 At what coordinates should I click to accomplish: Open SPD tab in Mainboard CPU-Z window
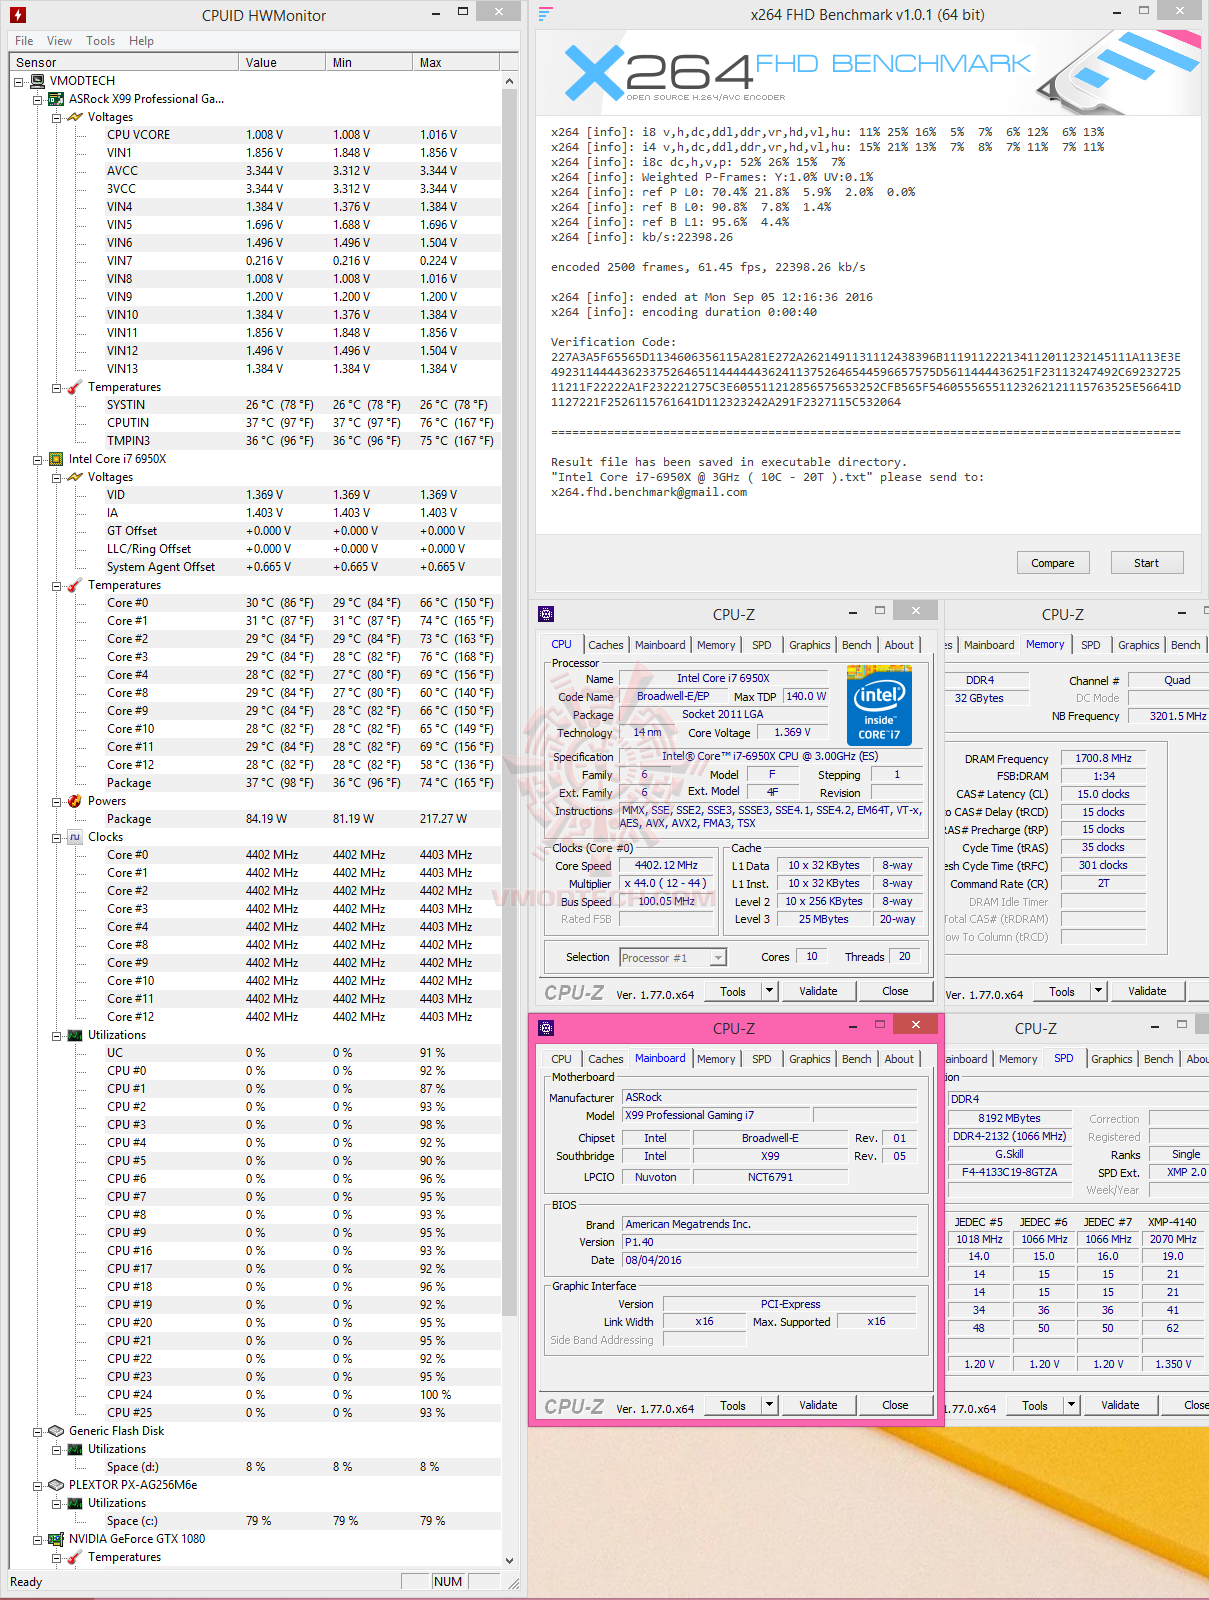click(761, 1059)
